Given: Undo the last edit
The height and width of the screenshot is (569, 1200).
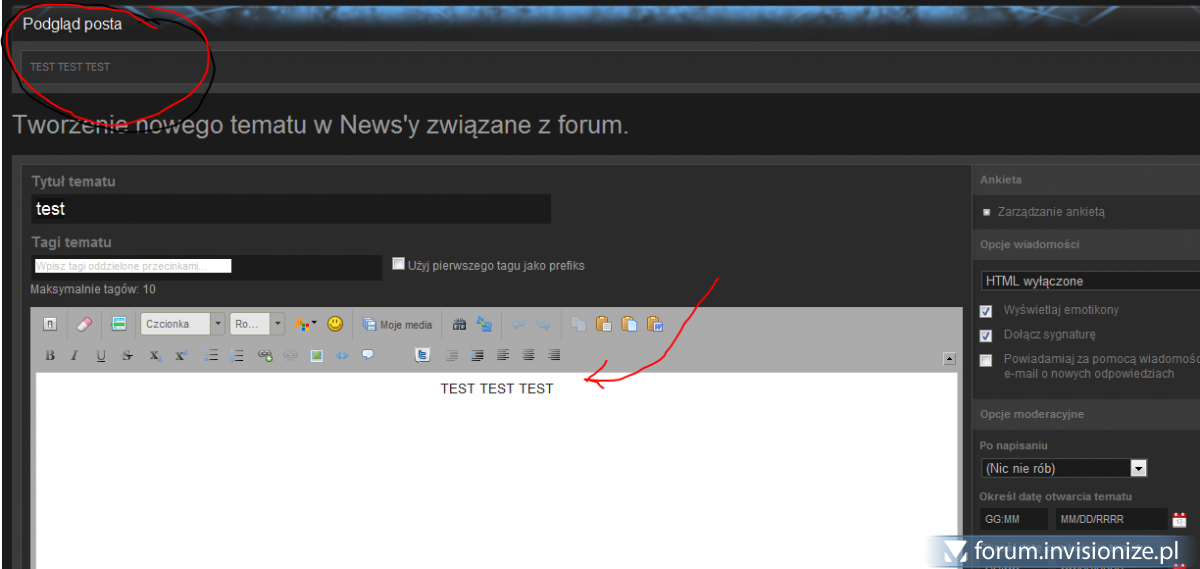Looking at the screenshot, I should (x=519, y=324).
